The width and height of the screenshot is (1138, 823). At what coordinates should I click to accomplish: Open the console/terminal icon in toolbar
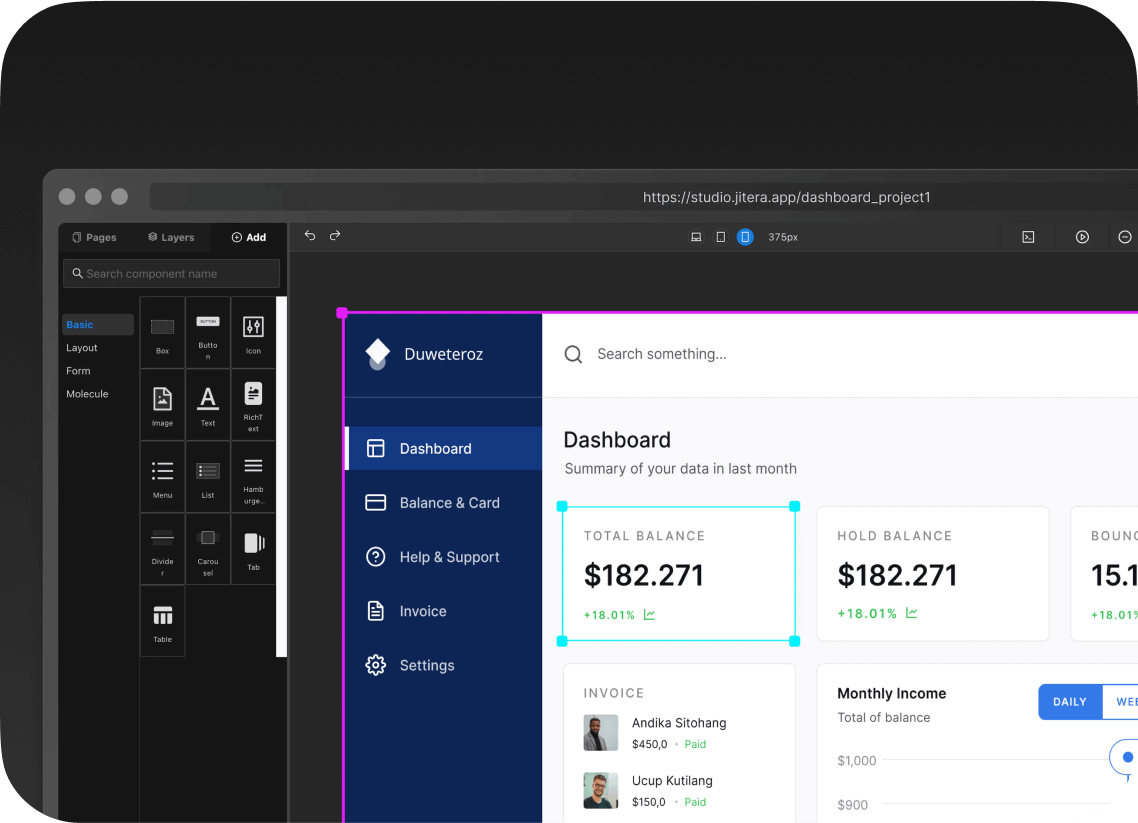(1028, 237)
